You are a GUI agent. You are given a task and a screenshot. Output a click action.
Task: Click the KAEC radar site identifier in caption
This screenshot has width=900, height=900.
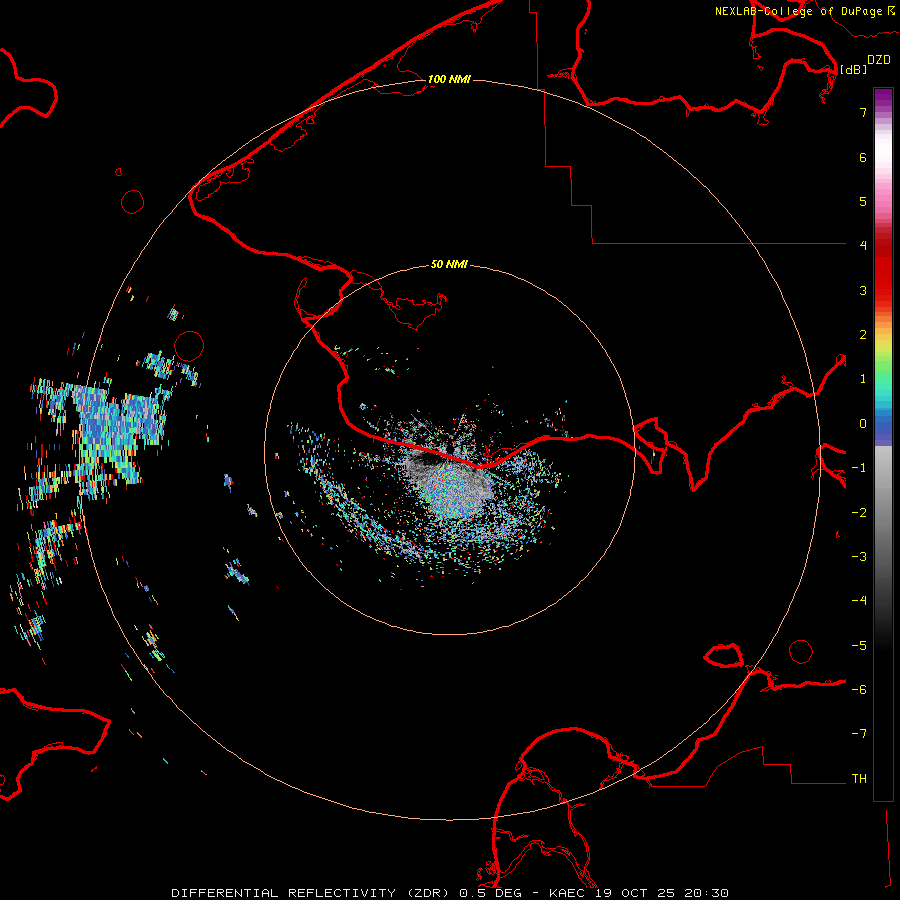(x=568, y=893)
